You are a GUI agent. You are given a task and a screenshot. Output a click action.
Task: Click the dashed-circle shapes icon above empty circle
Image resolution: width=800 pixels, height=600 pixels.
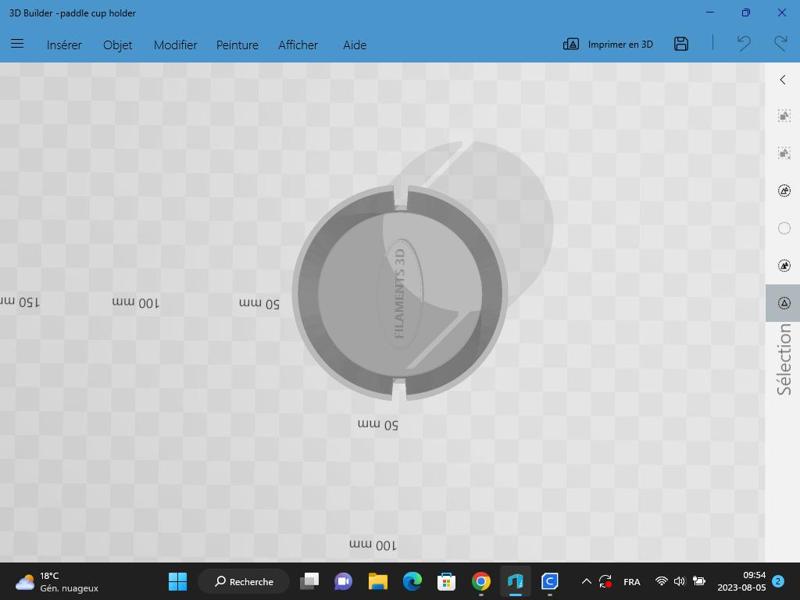coord(784,190)
